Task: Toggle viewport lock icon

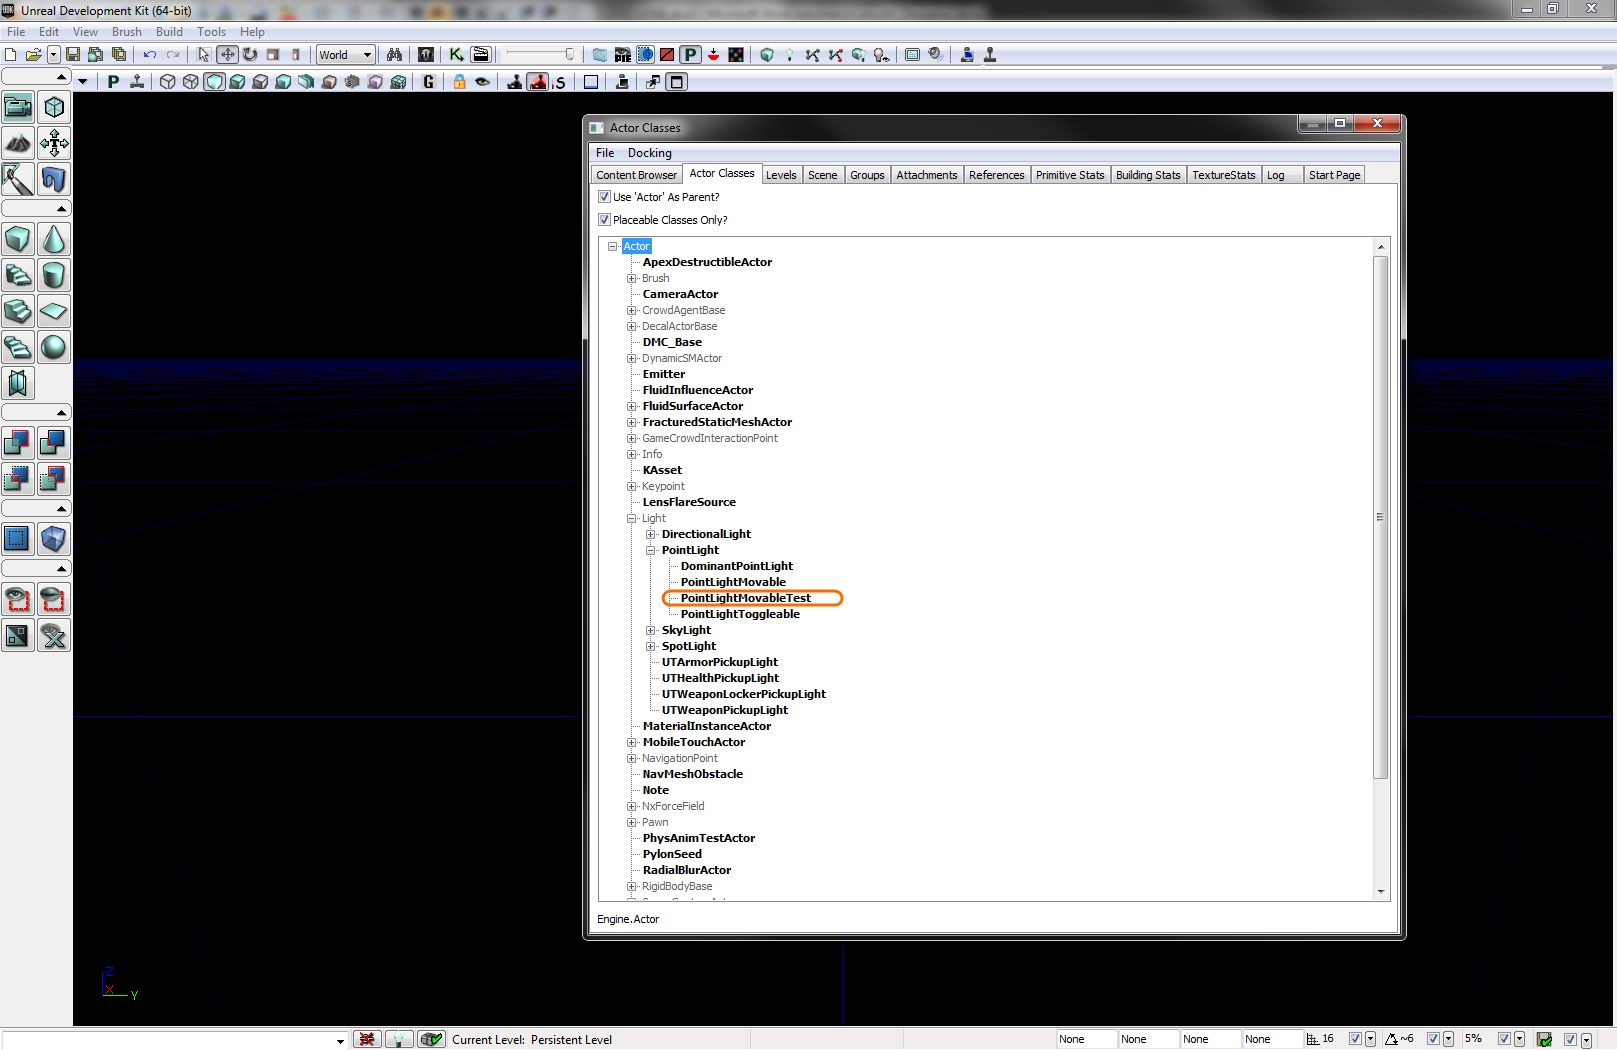Action: click(459, 82)
